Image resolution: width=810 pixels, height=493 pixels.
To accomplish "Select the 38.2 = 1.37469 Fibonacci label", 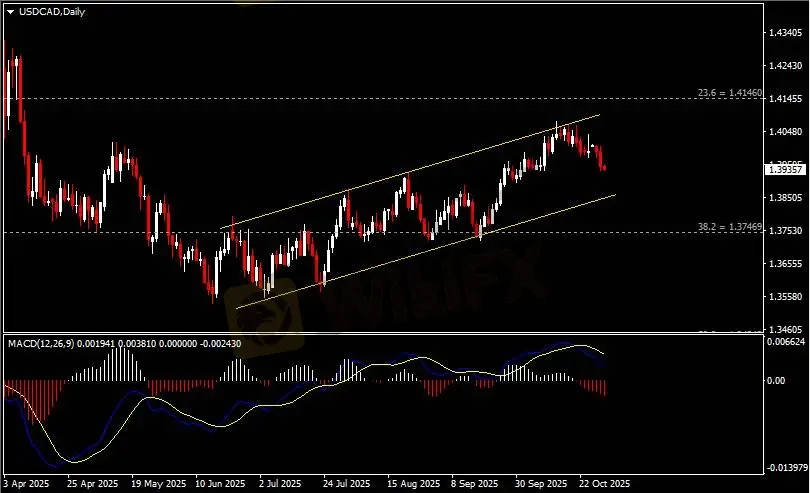I will click(x=729, y=226).
